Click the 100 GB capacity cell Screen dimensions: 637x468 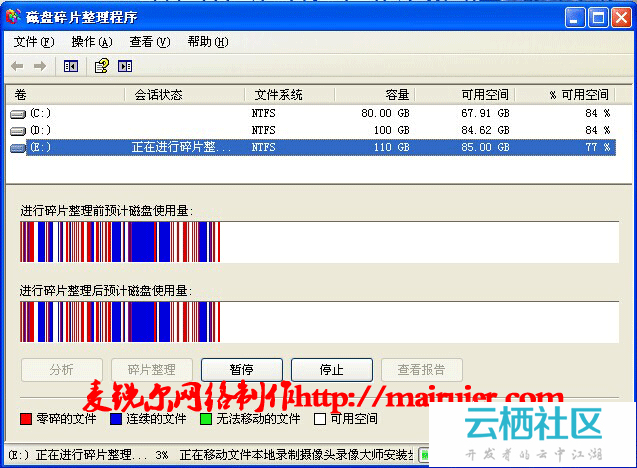click(x=392, y=130)
